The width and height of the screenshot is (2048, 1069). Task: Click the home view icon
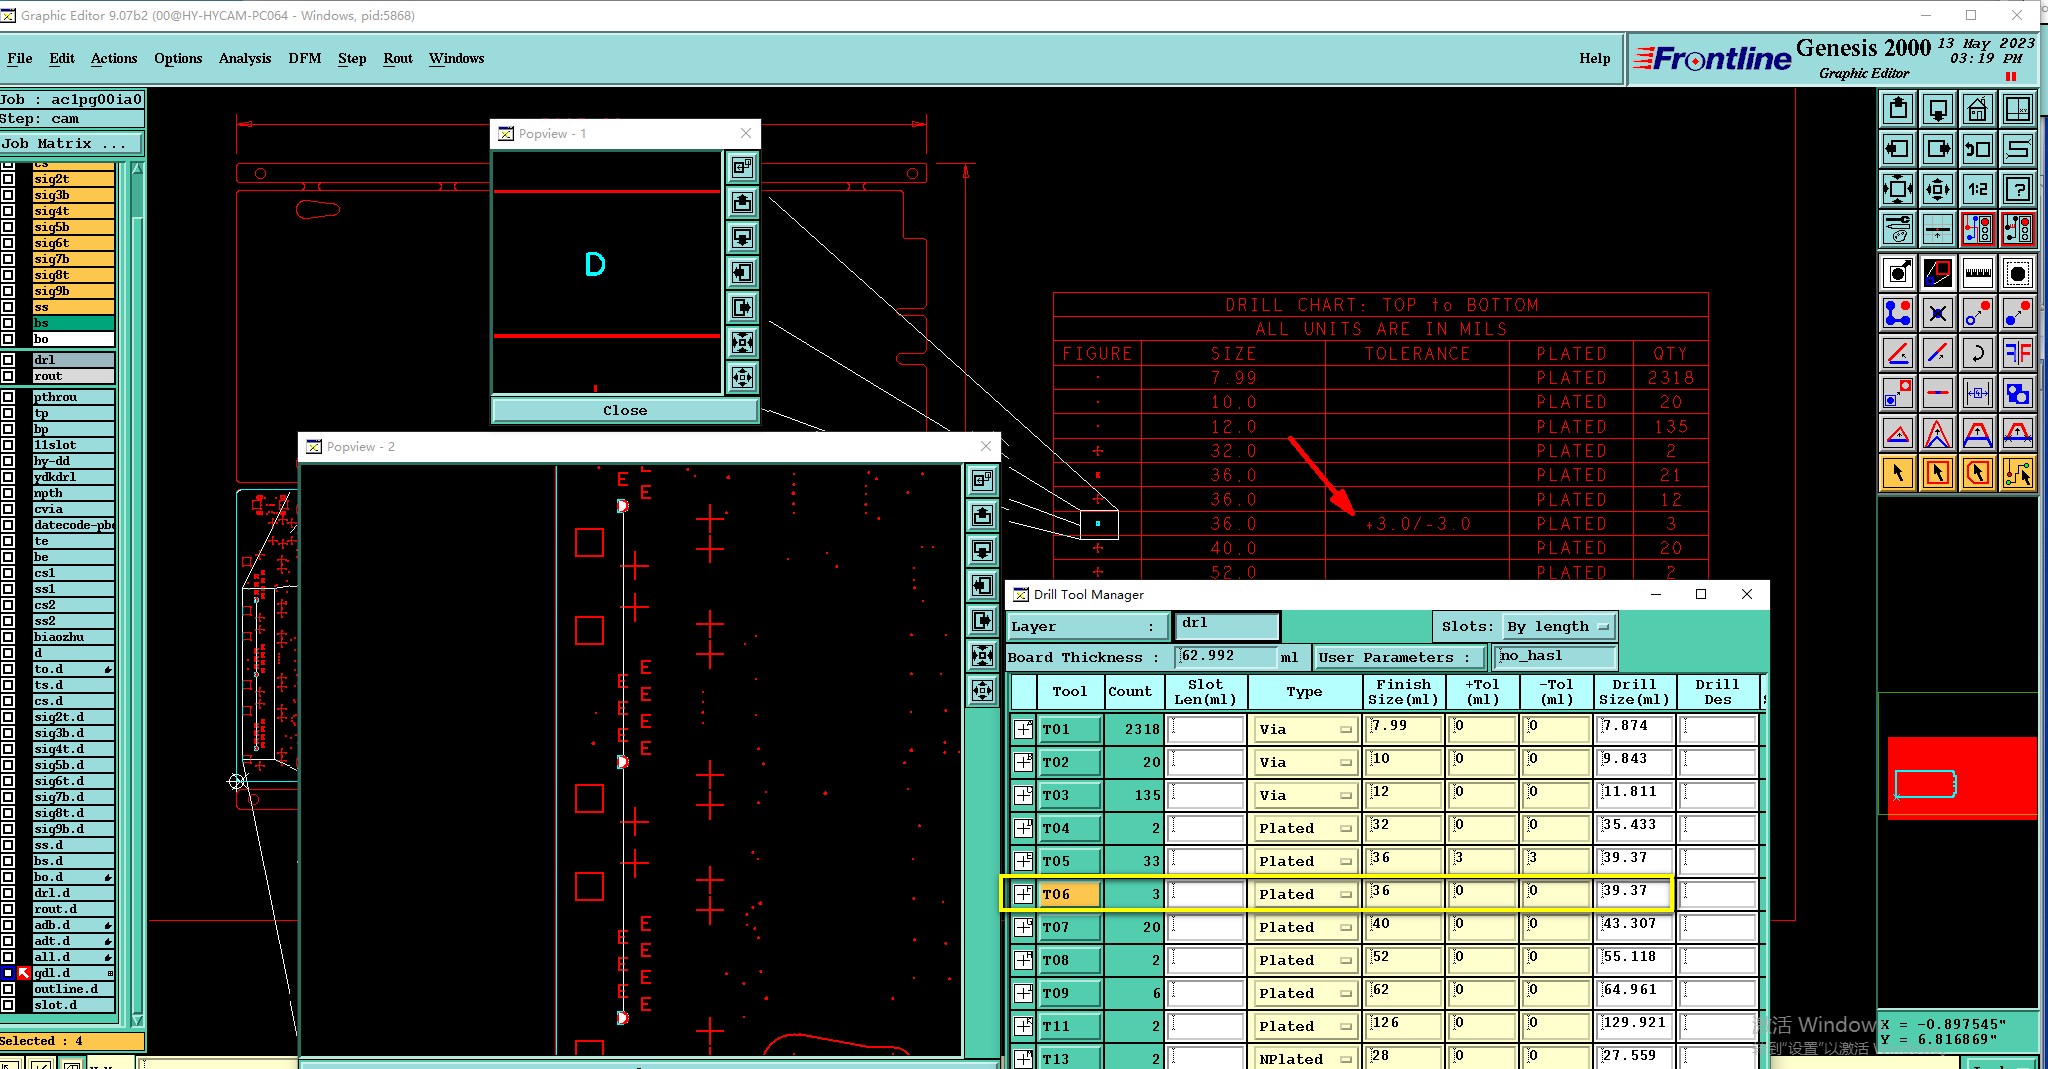1977,109
